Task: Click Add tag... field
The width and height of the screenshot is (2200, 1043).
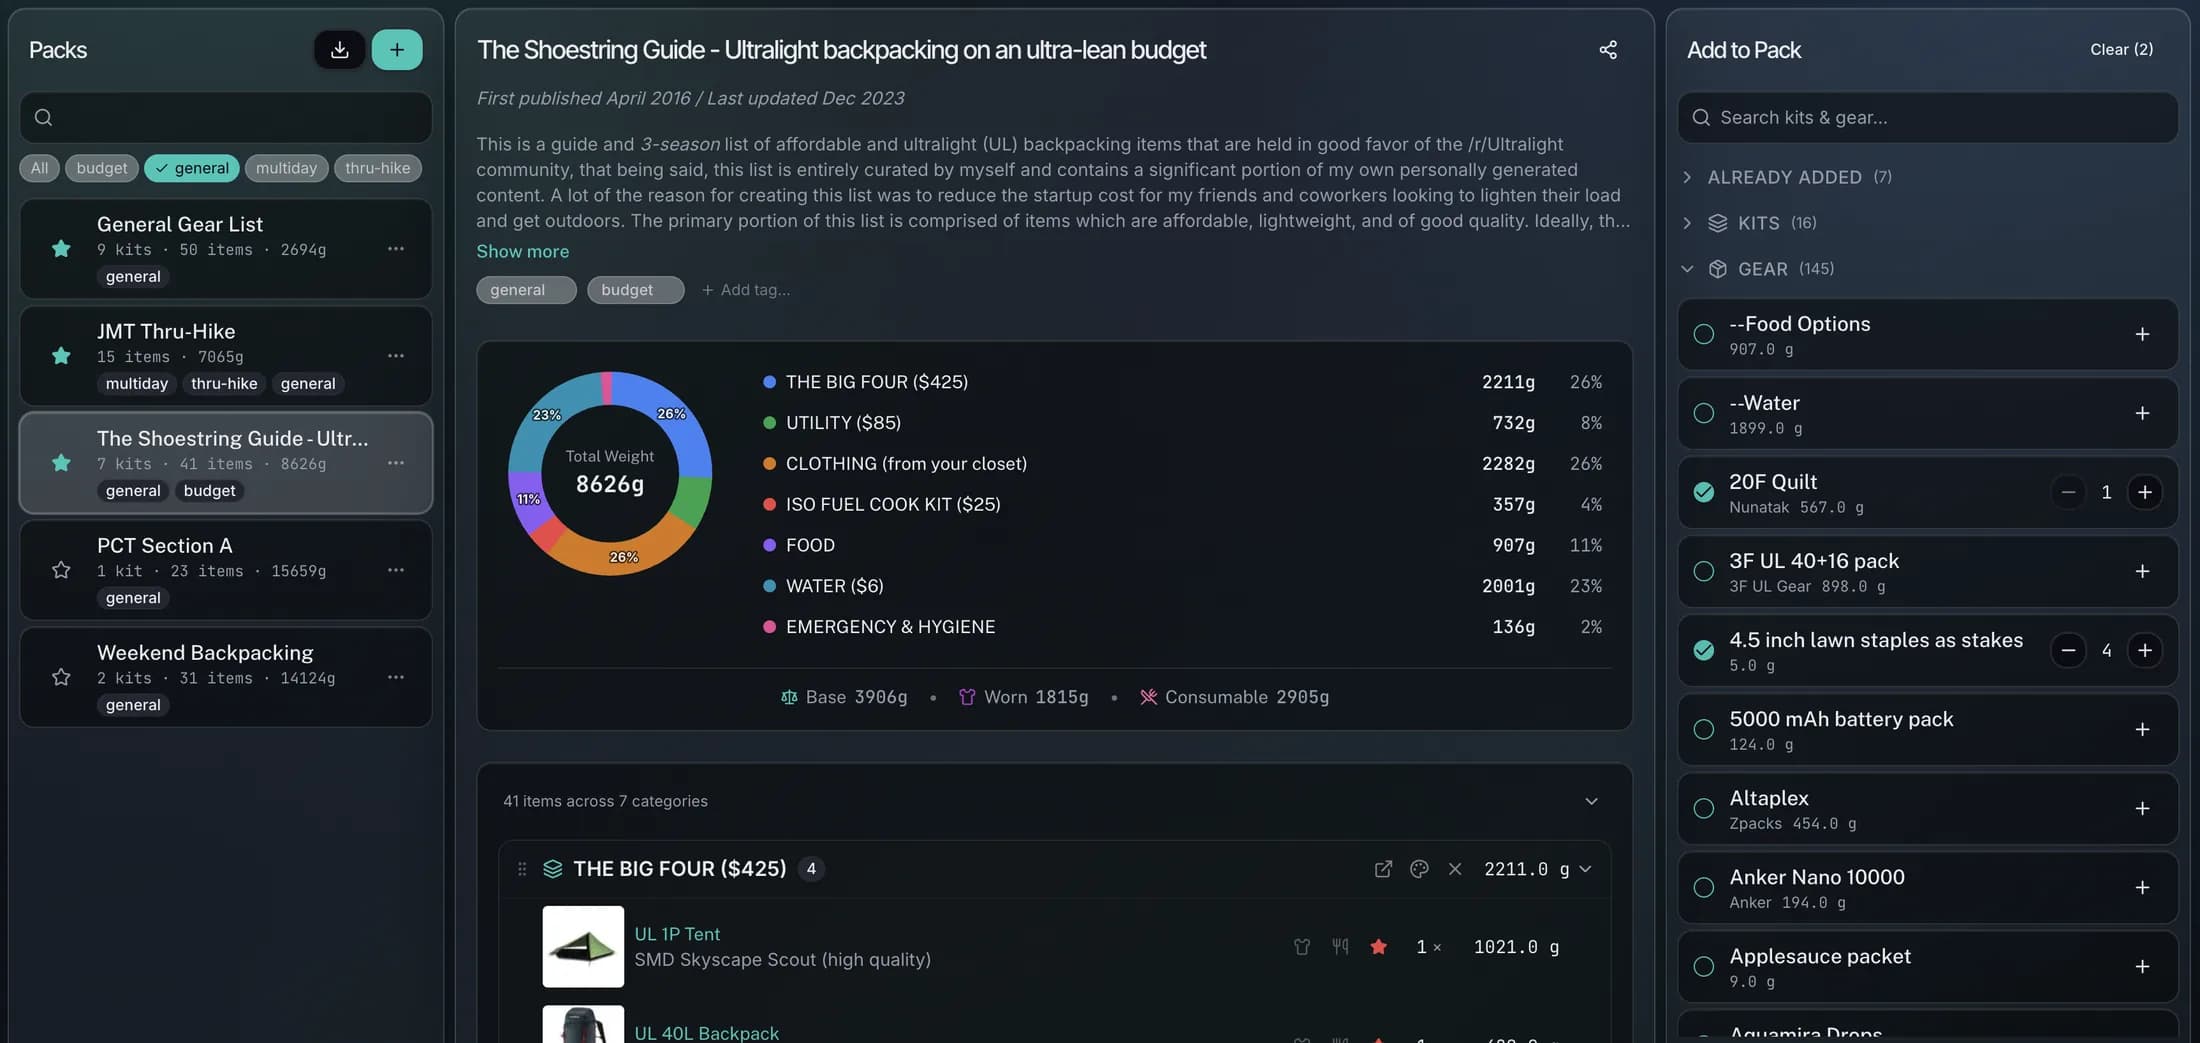Action: coord(746,290)
